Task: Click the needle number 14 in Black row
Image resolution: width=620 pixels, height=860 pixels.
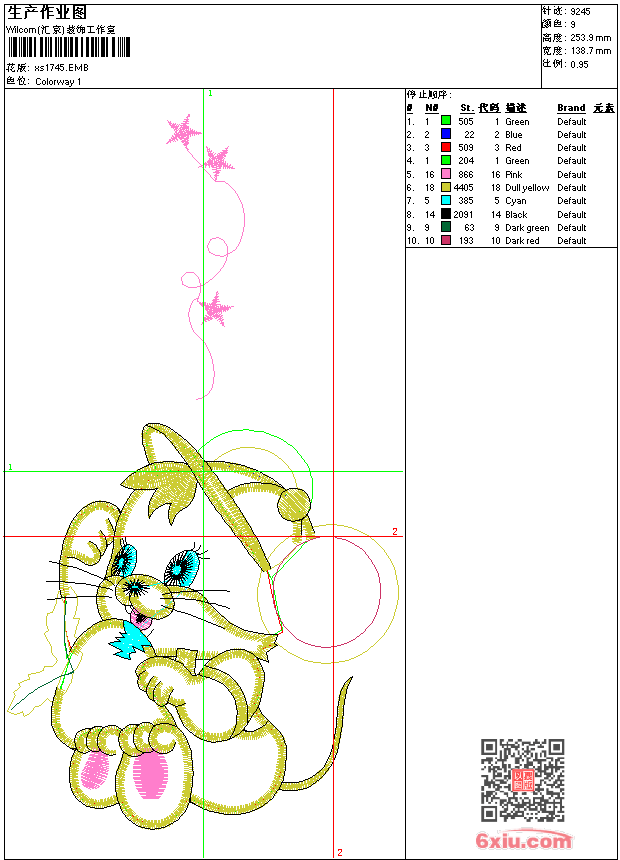Action: point(430,214)
